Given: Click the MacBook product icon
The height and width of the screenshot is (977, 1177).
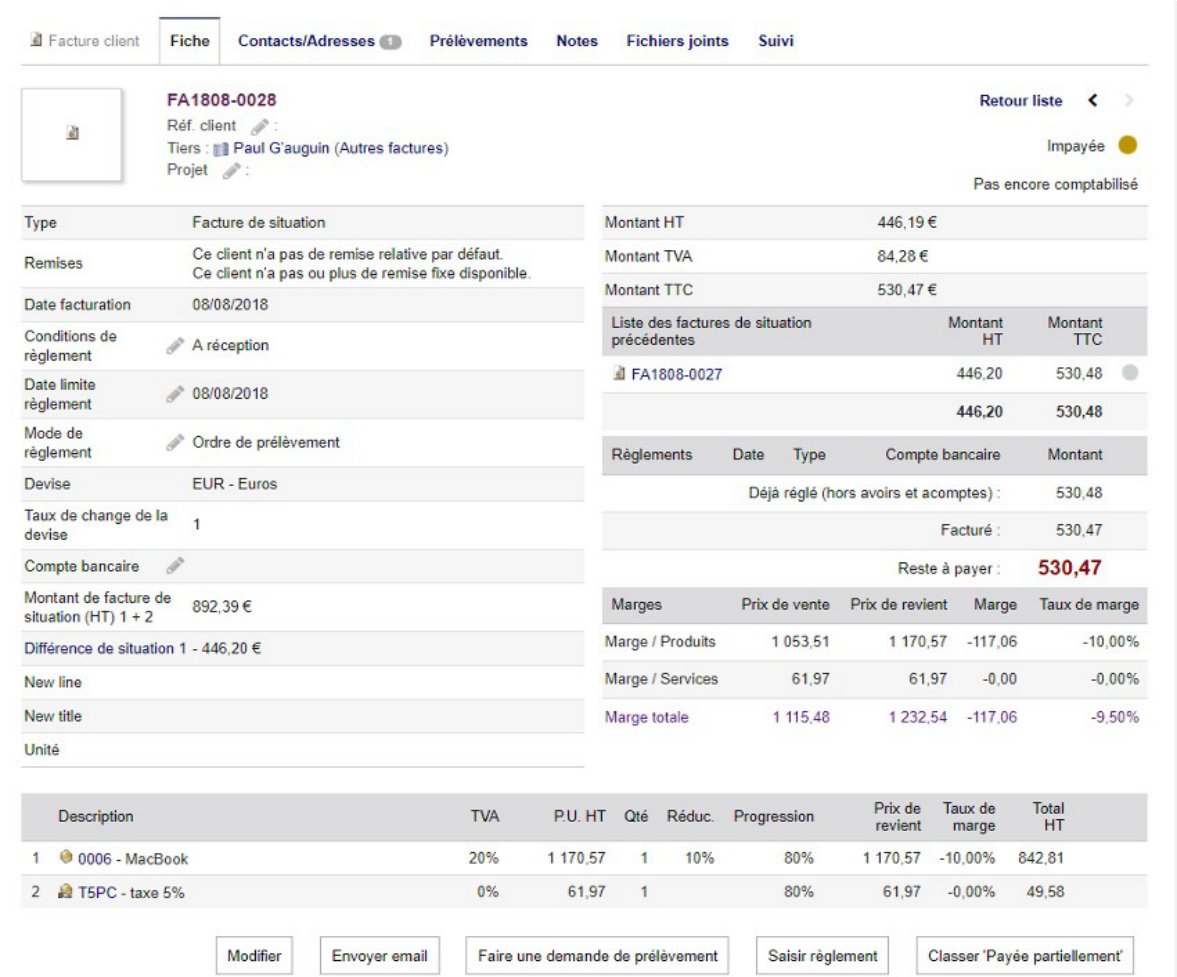Looking at the screenshot, I should pyautogui.click(x=66, y=856).
